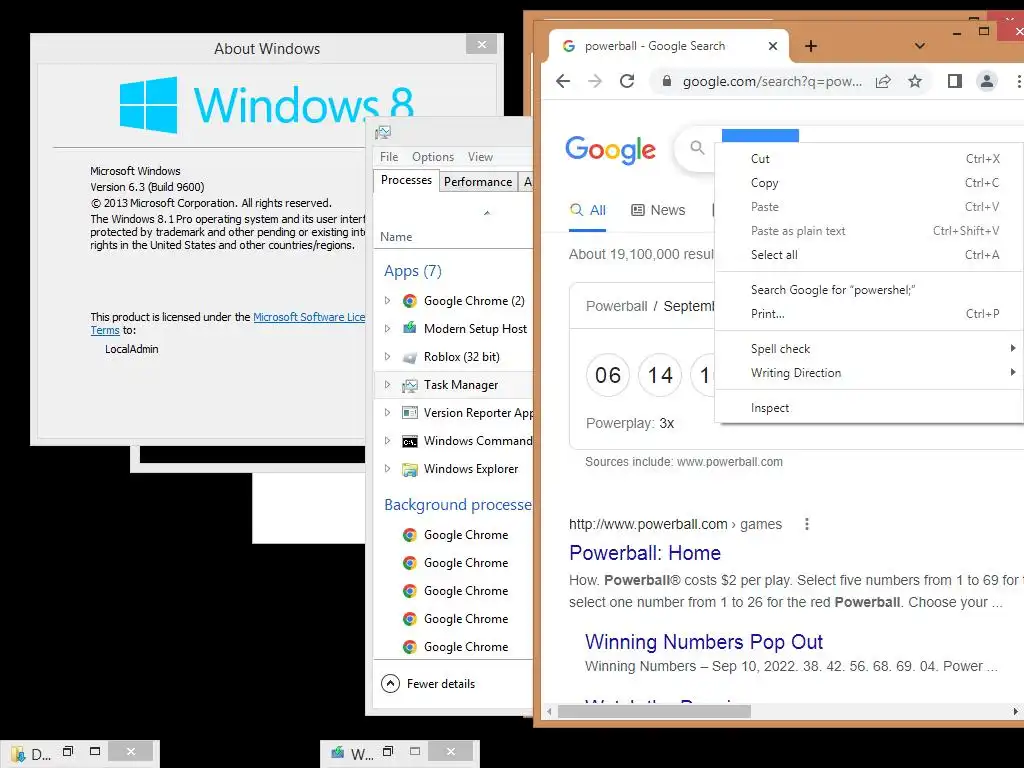
Task: Open Task Manager View menu
Action: click(480, 157)
